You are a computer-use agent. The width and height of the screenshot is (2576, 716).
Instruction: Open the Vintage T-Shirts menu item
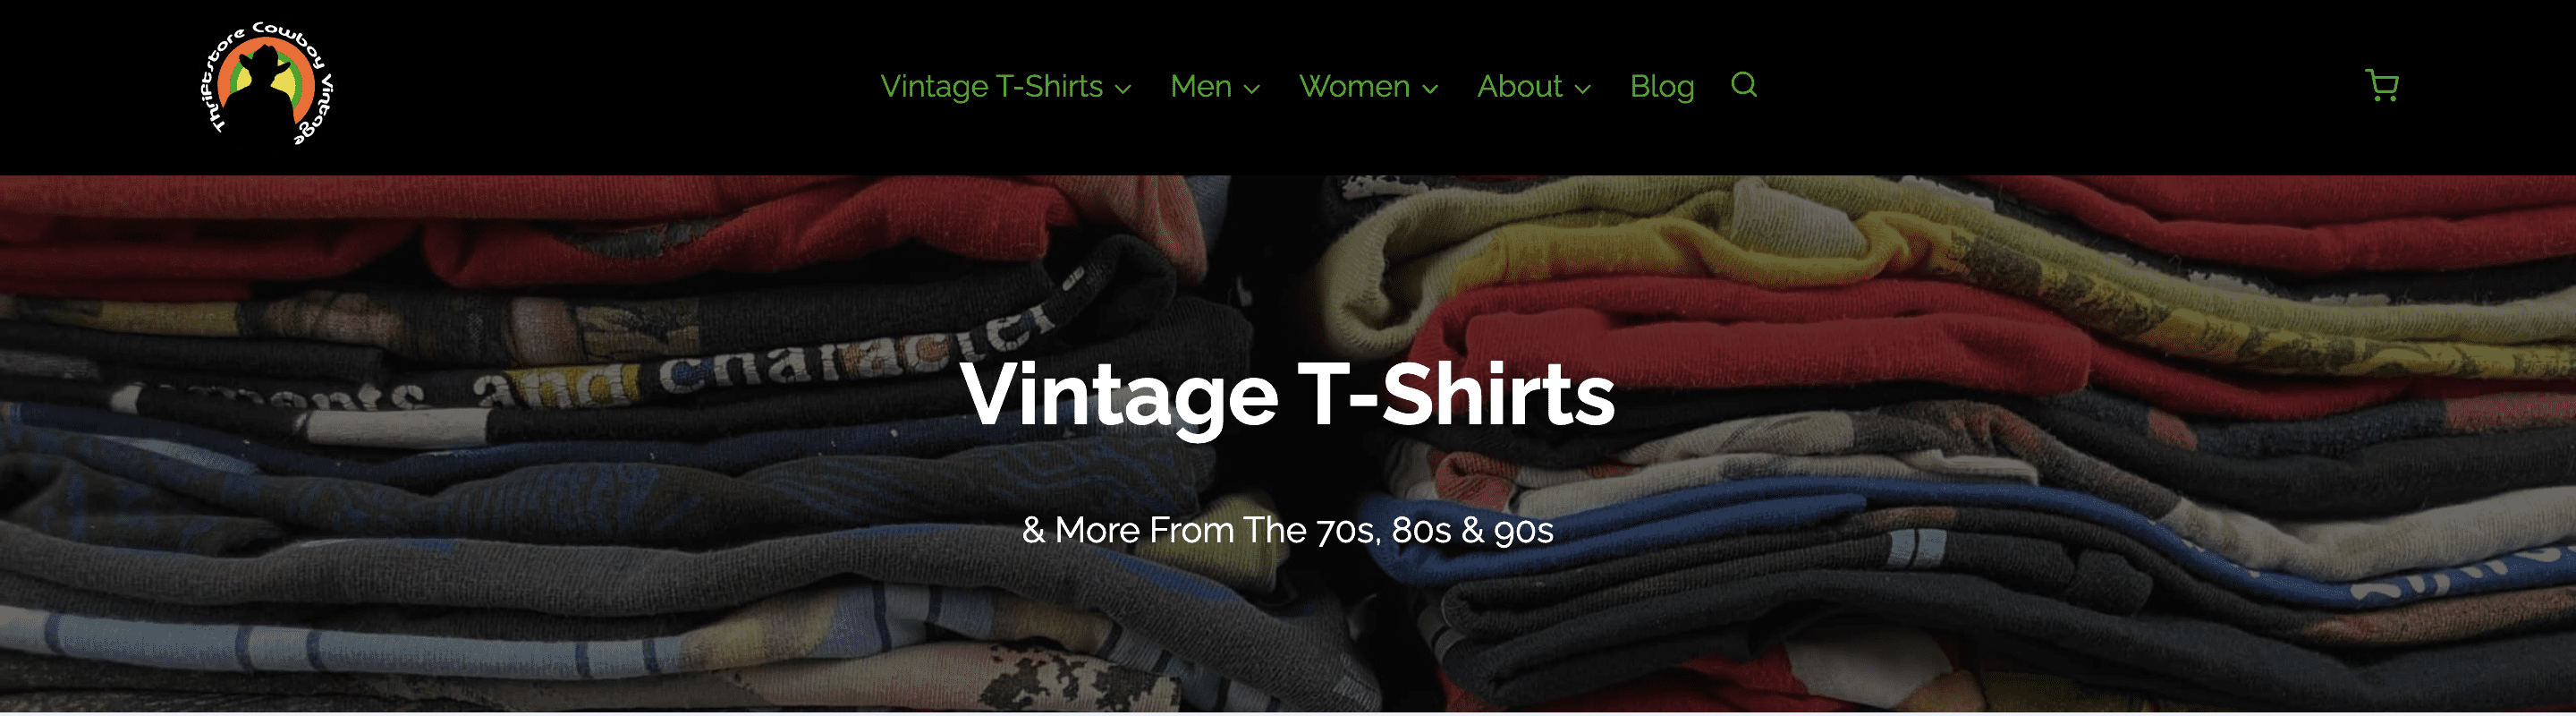coord(991,86)
